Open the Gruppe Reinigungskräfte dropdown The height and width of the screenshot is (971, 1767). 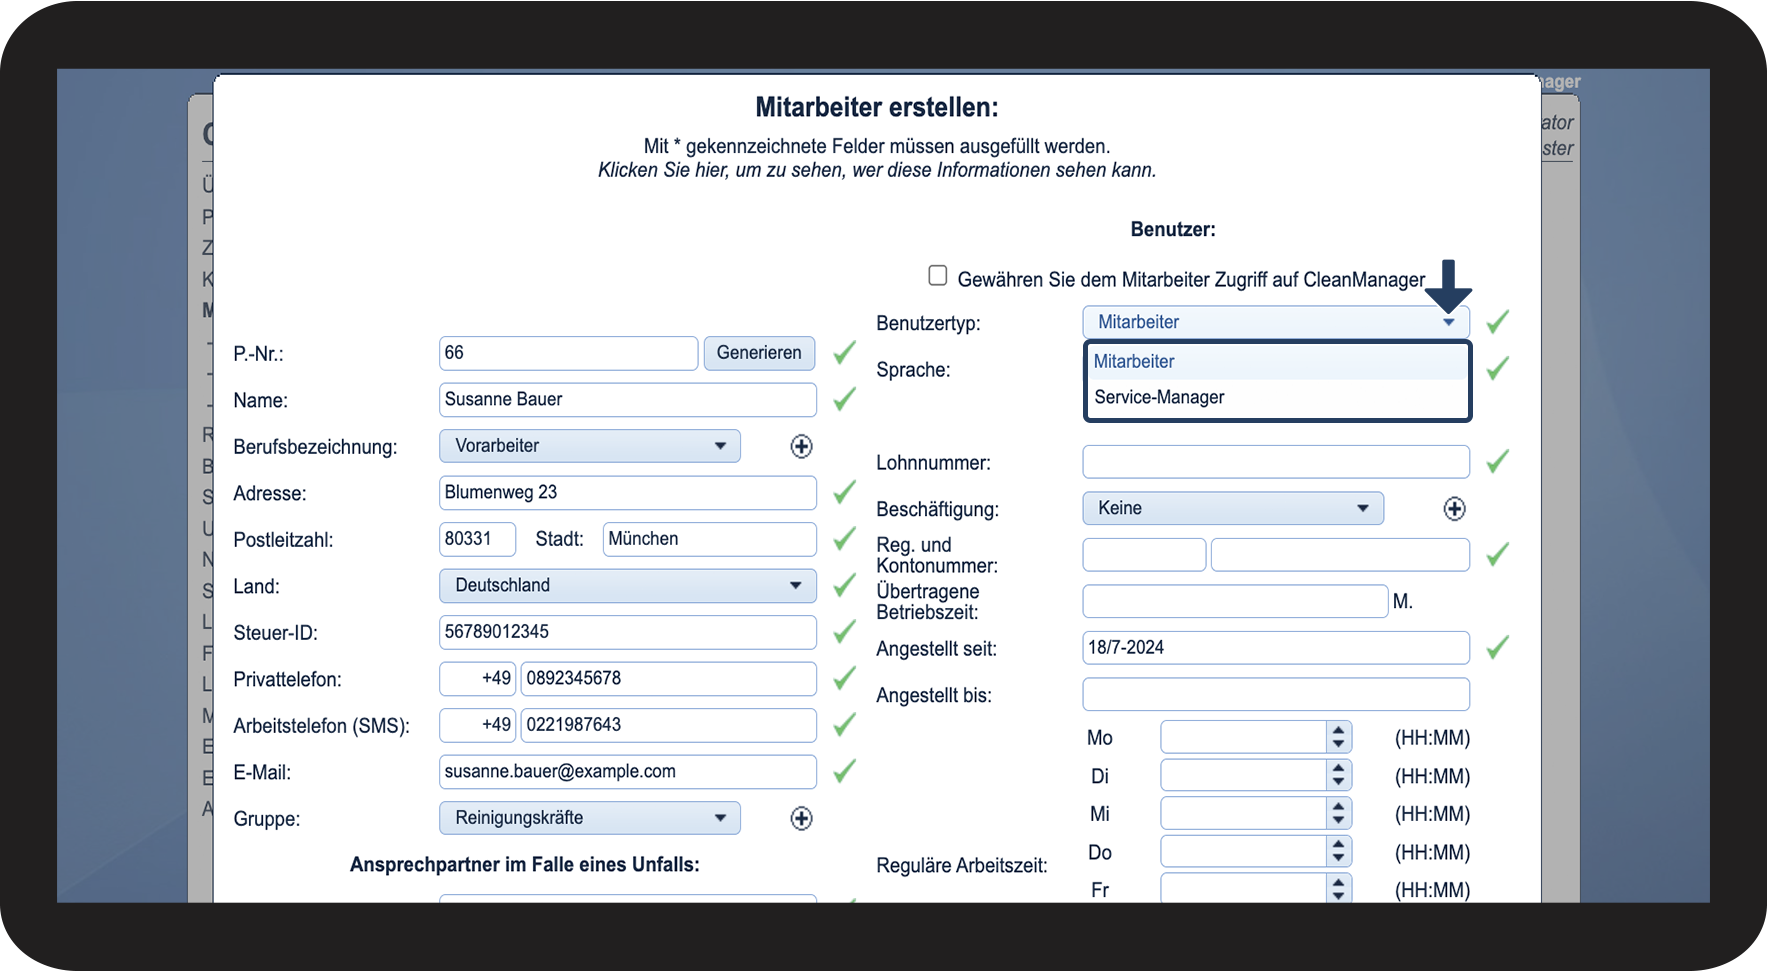pyautogui.click(x=589, y=818)
